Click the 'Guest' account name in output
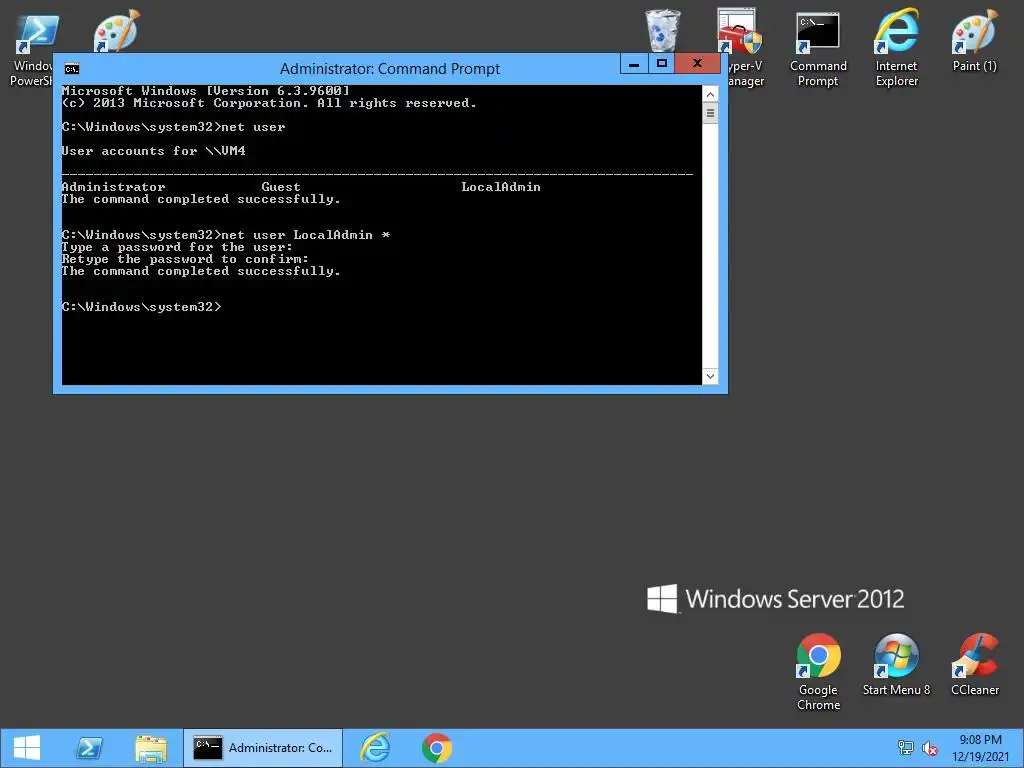Screen dimensions: 1024x768 (x=281, y=187)
